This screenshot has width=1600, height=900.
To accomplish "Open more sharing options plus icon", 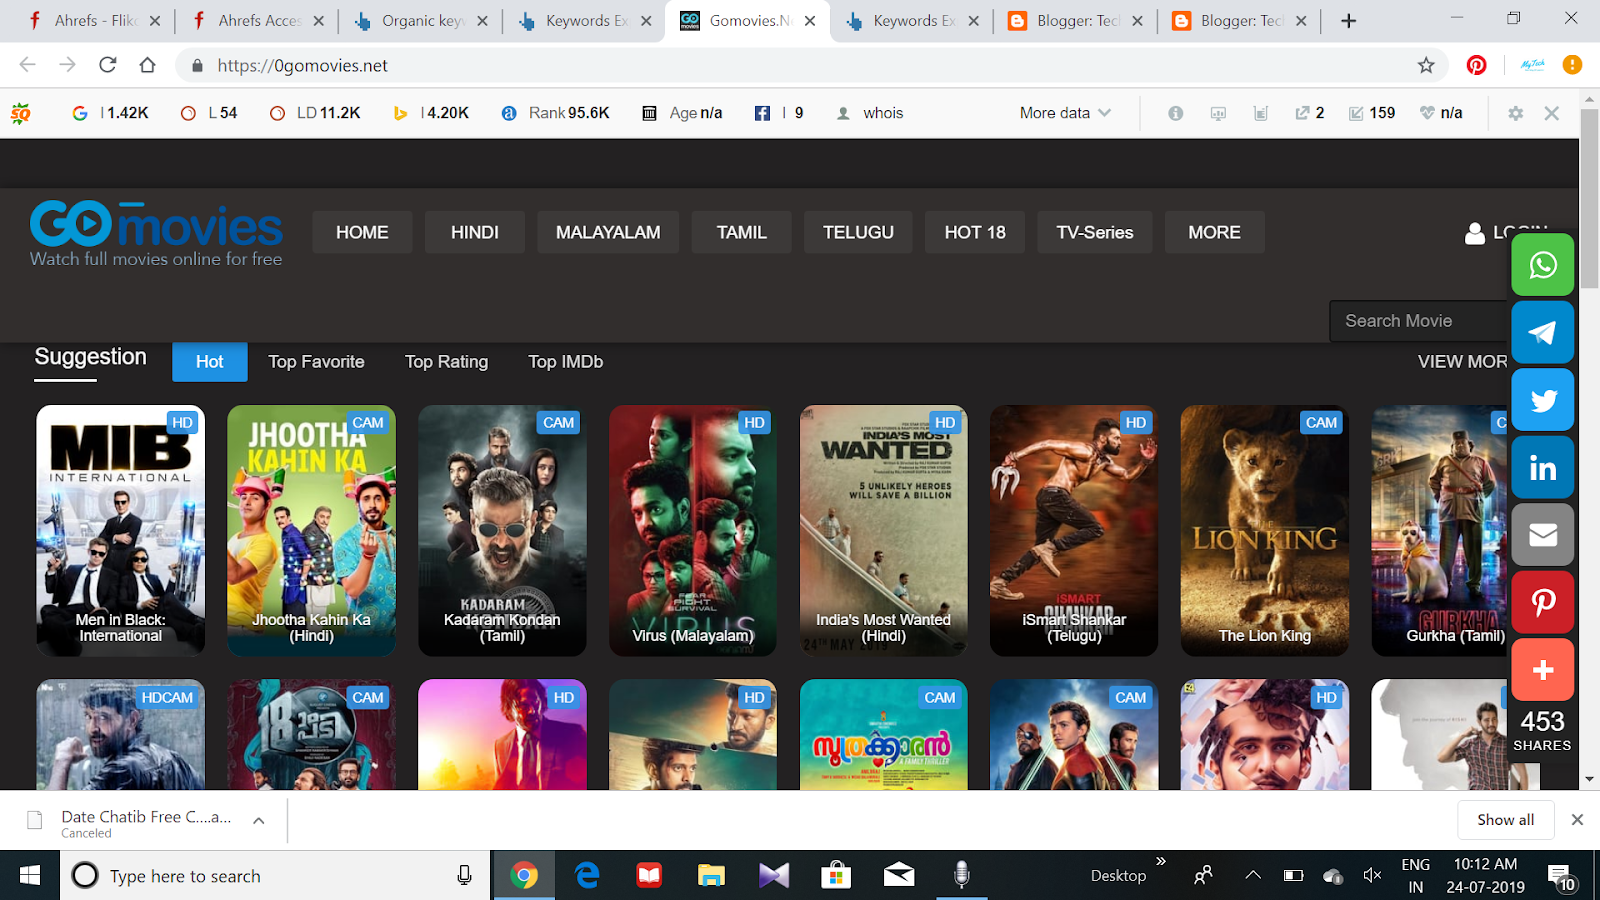I will (x=1542, y=670).
